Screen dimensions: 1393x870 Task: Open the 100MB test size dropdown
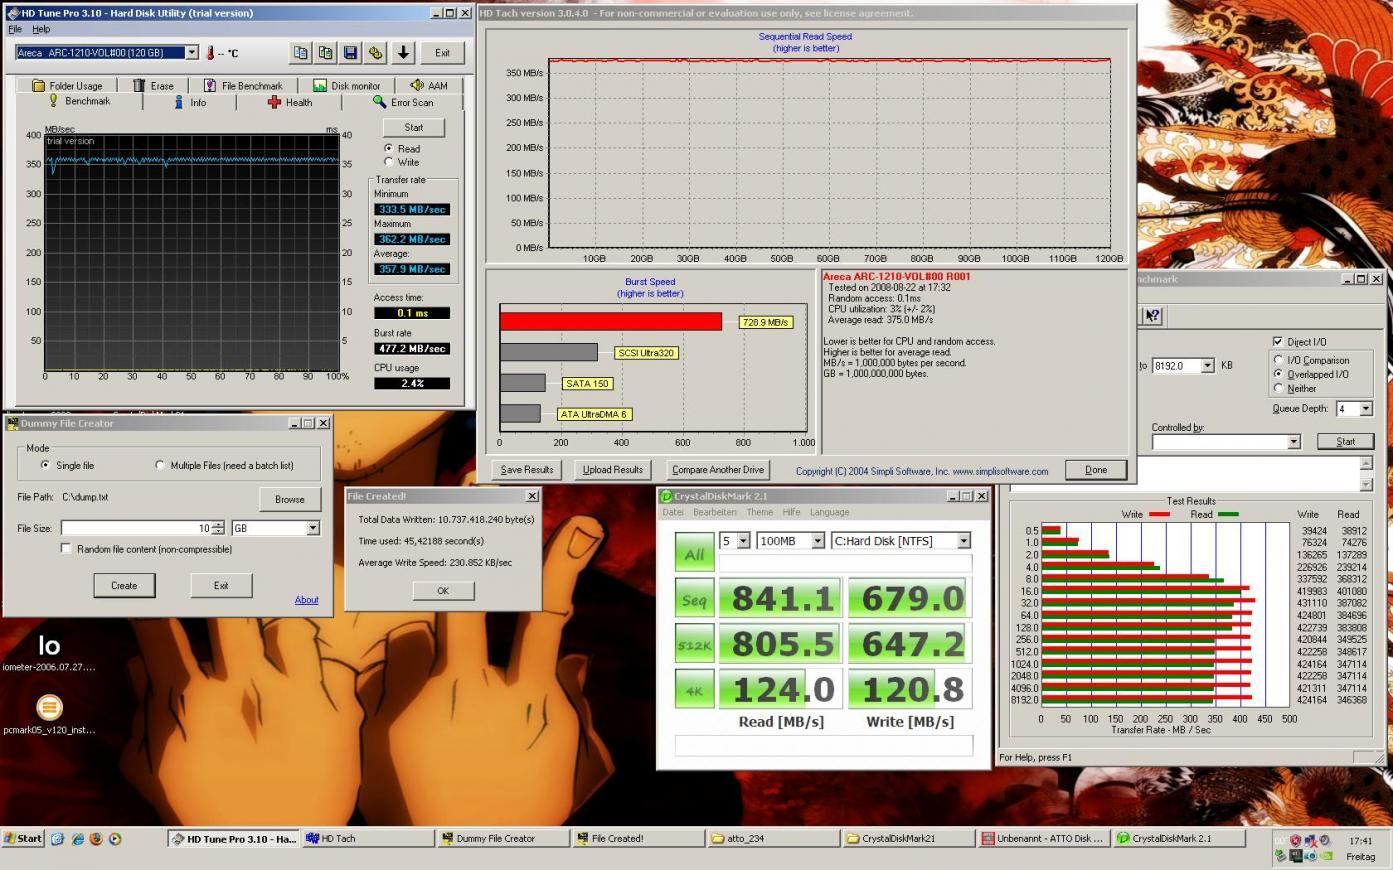[x=817, y=541]
